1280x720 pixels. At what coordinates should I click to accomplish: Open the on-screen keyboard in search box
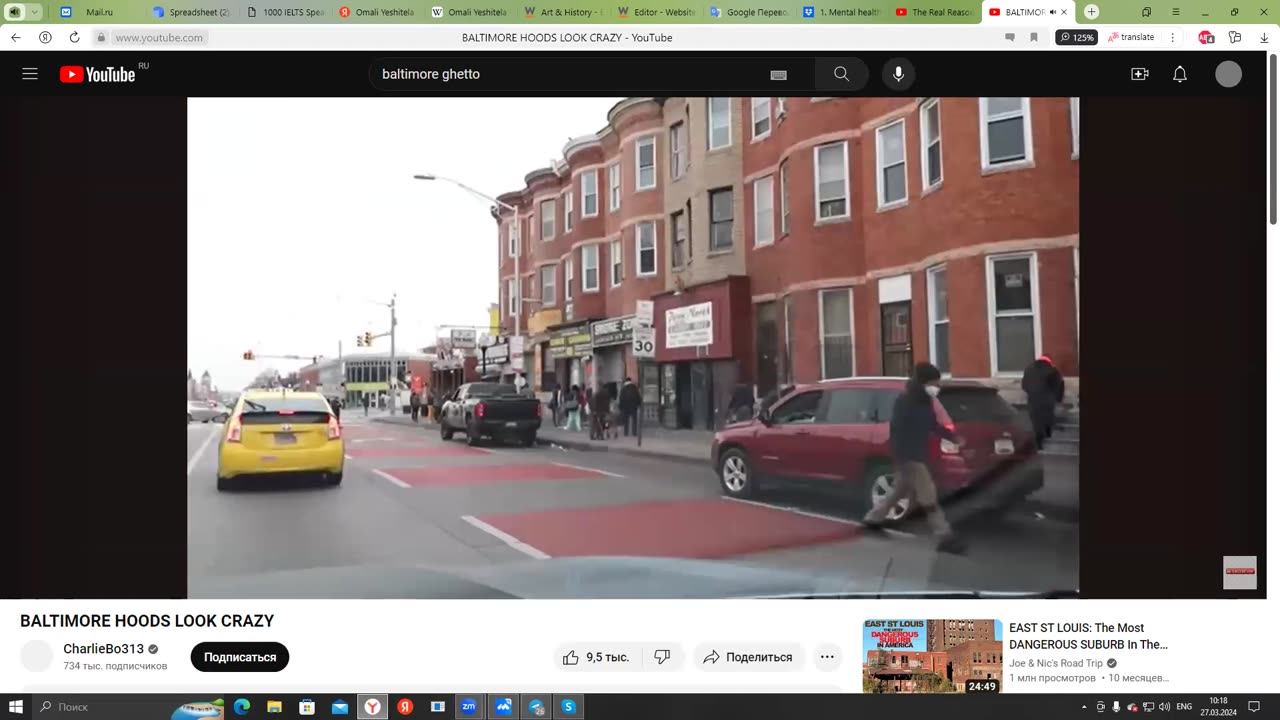(x=778, y=75)
